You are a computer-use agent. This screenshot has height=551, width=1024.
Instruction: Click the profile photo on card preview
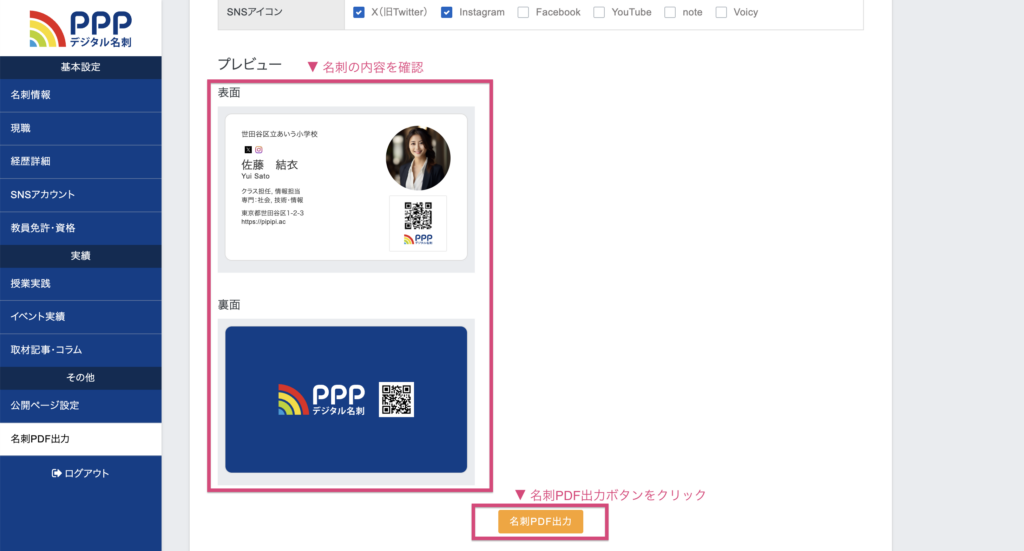coord(418,158)
